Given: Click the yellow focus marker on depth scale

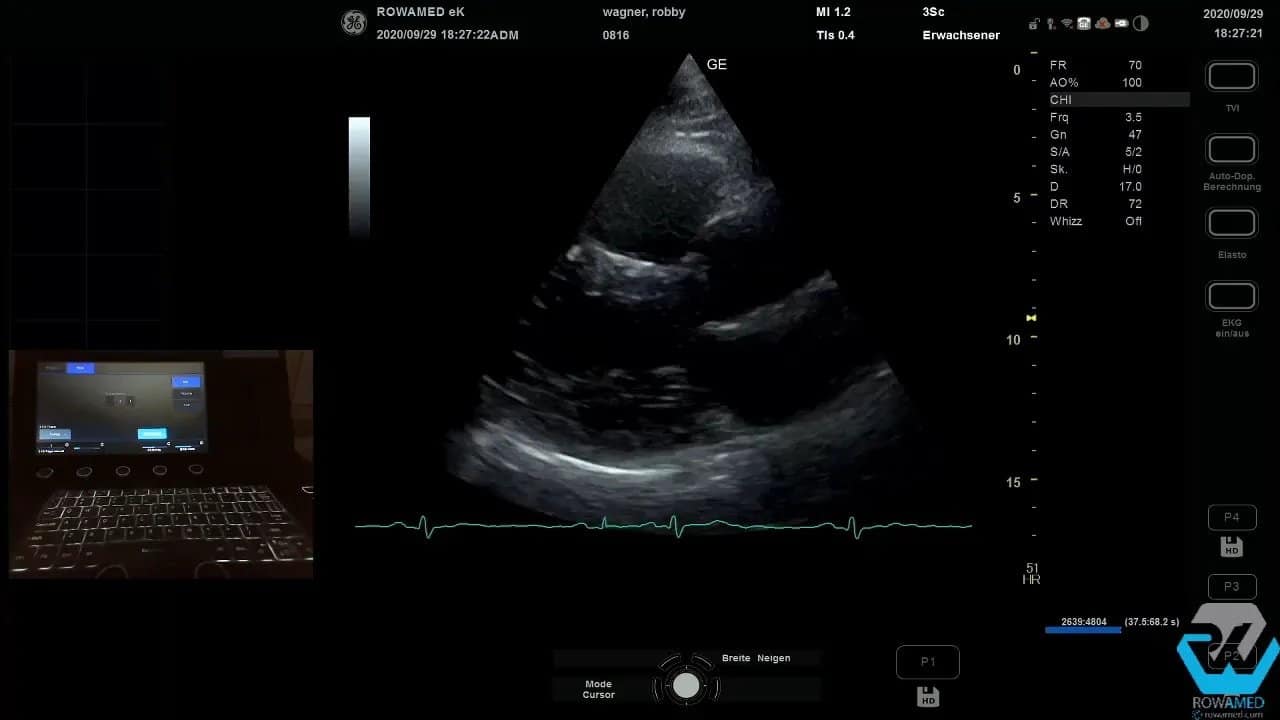Looking at the screenshot, I should [1031, 317].
